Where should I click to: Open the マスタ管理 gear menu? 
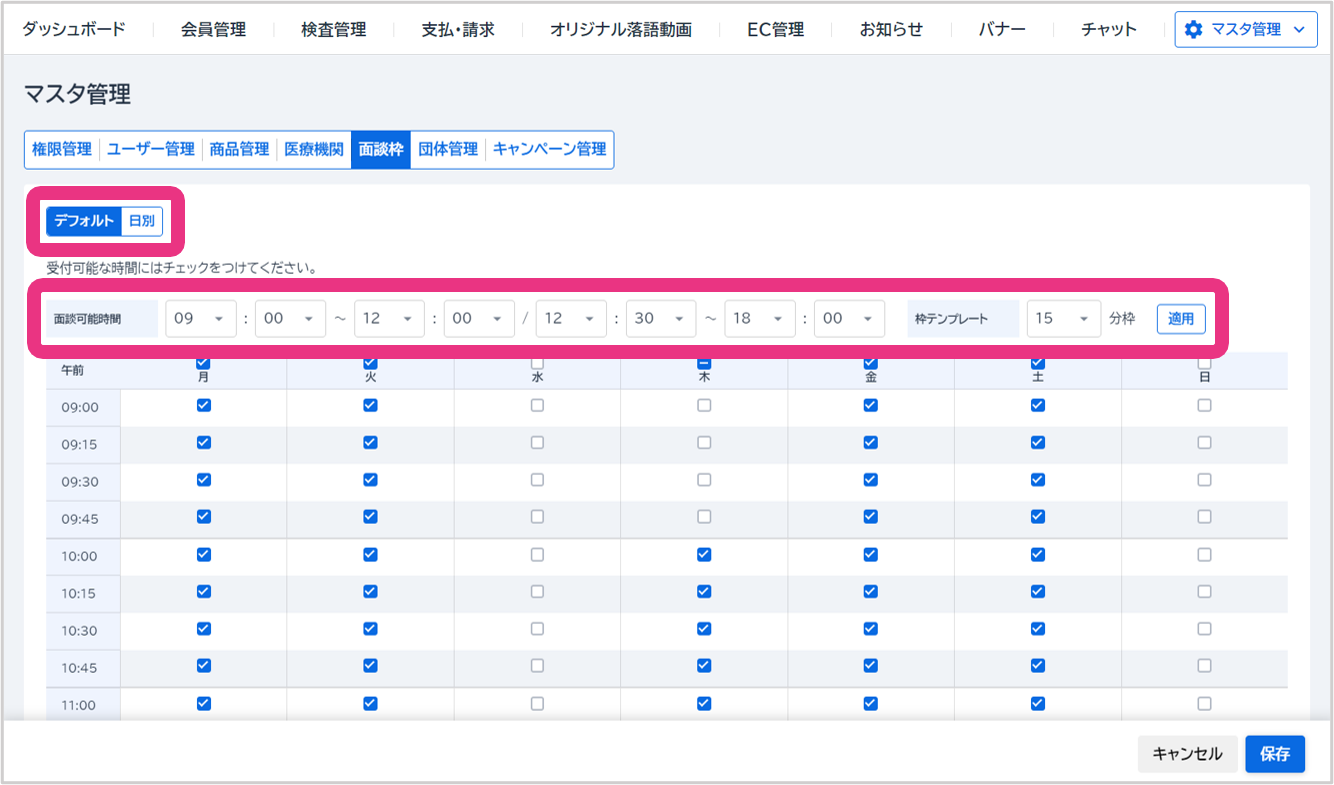coord(1245,30)
